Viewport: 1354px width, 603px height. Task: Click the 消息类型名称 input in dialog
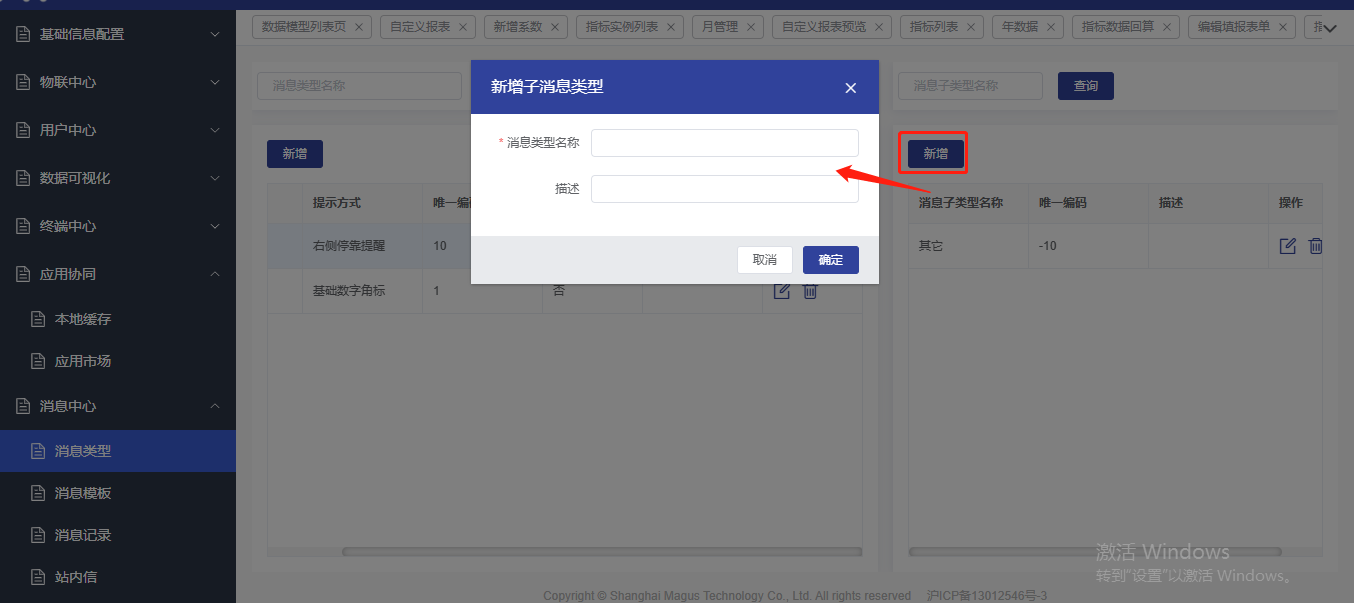[724, 143]
